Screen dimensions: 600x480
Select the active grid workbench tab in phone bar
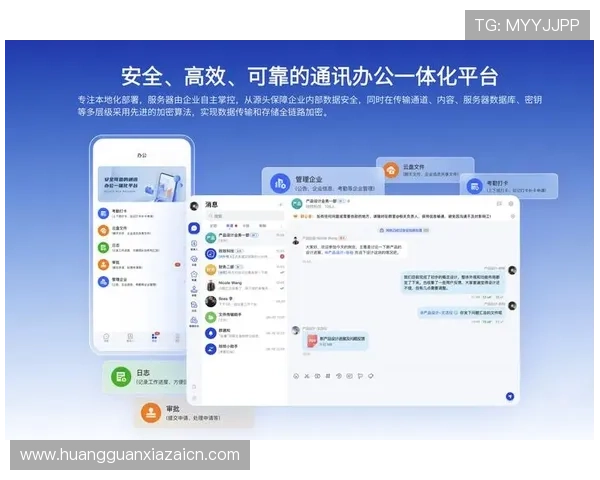tap(155, 337)
